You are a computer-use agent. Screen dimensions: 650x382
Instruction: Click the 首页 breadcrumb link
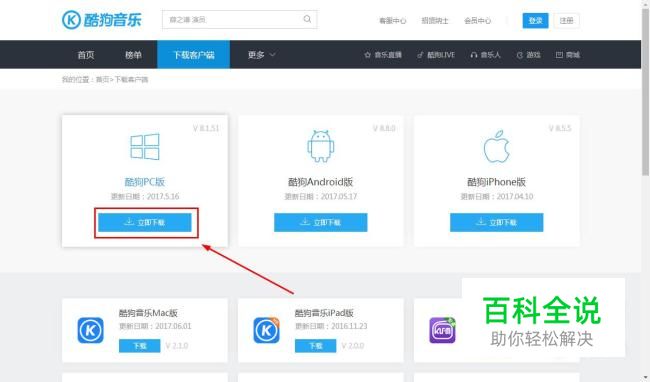[x=102, y=79]
